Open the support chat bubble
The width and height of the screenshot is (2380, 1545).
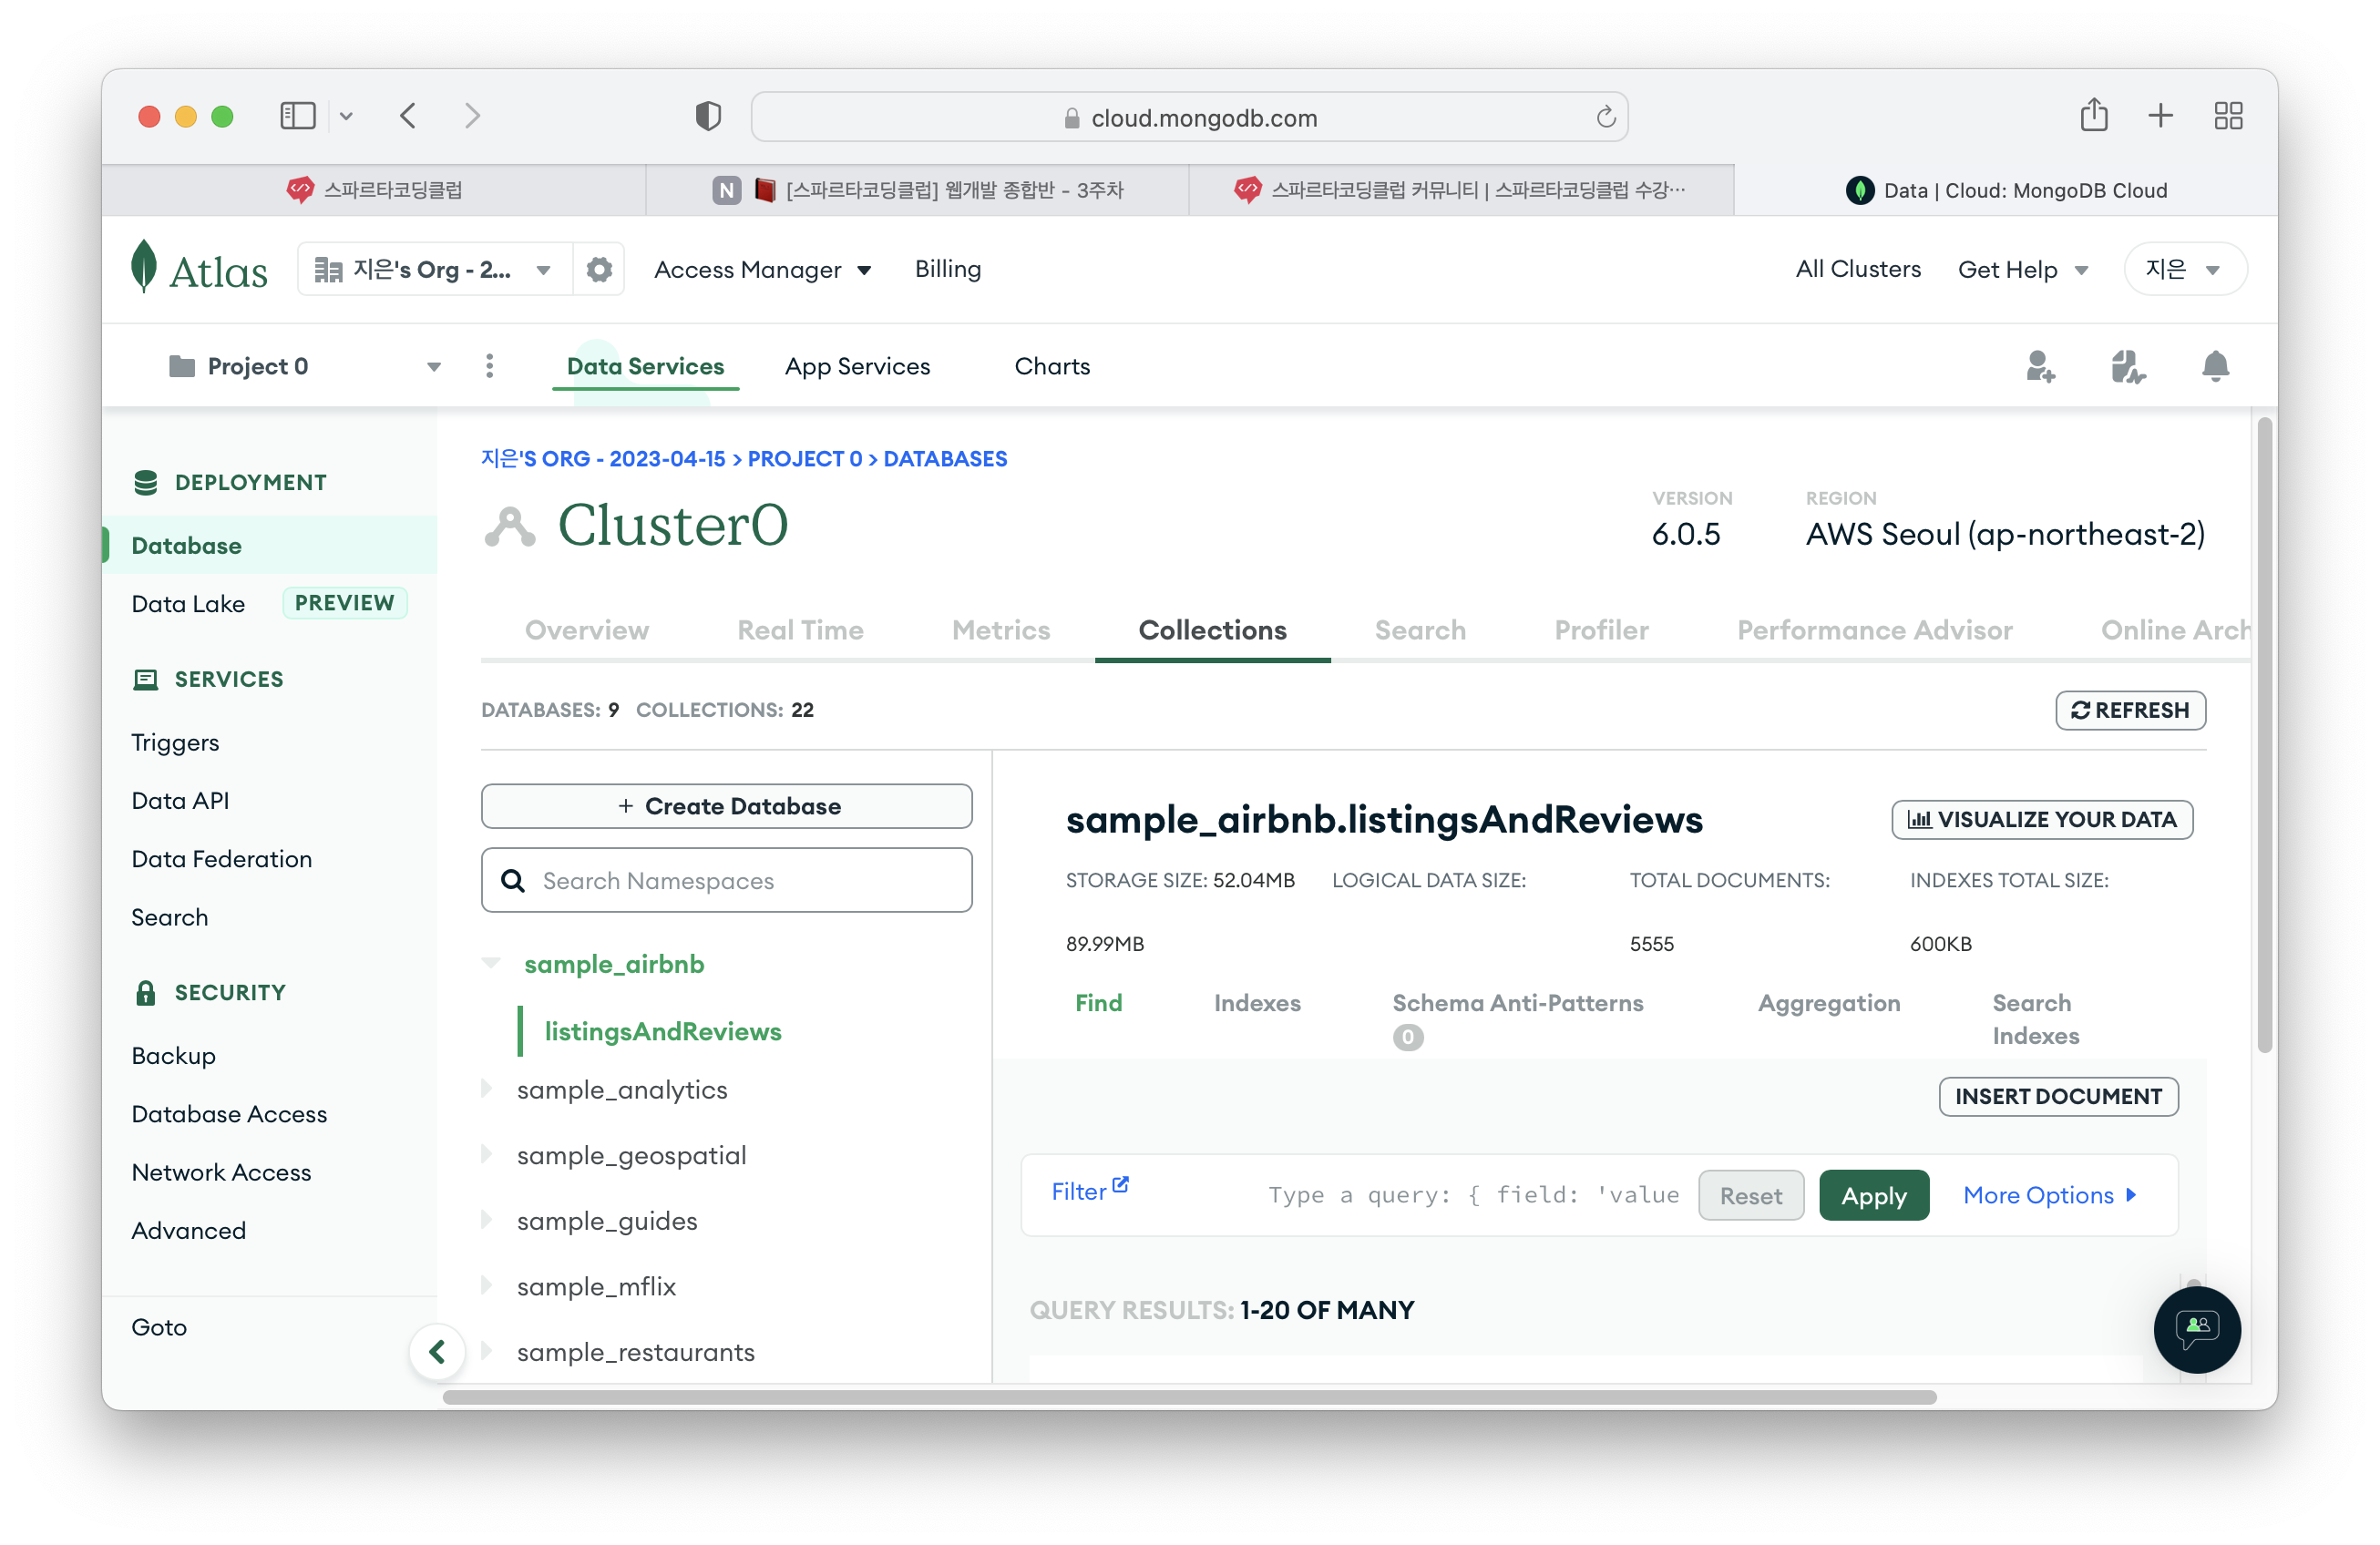click(2196, 1329)
